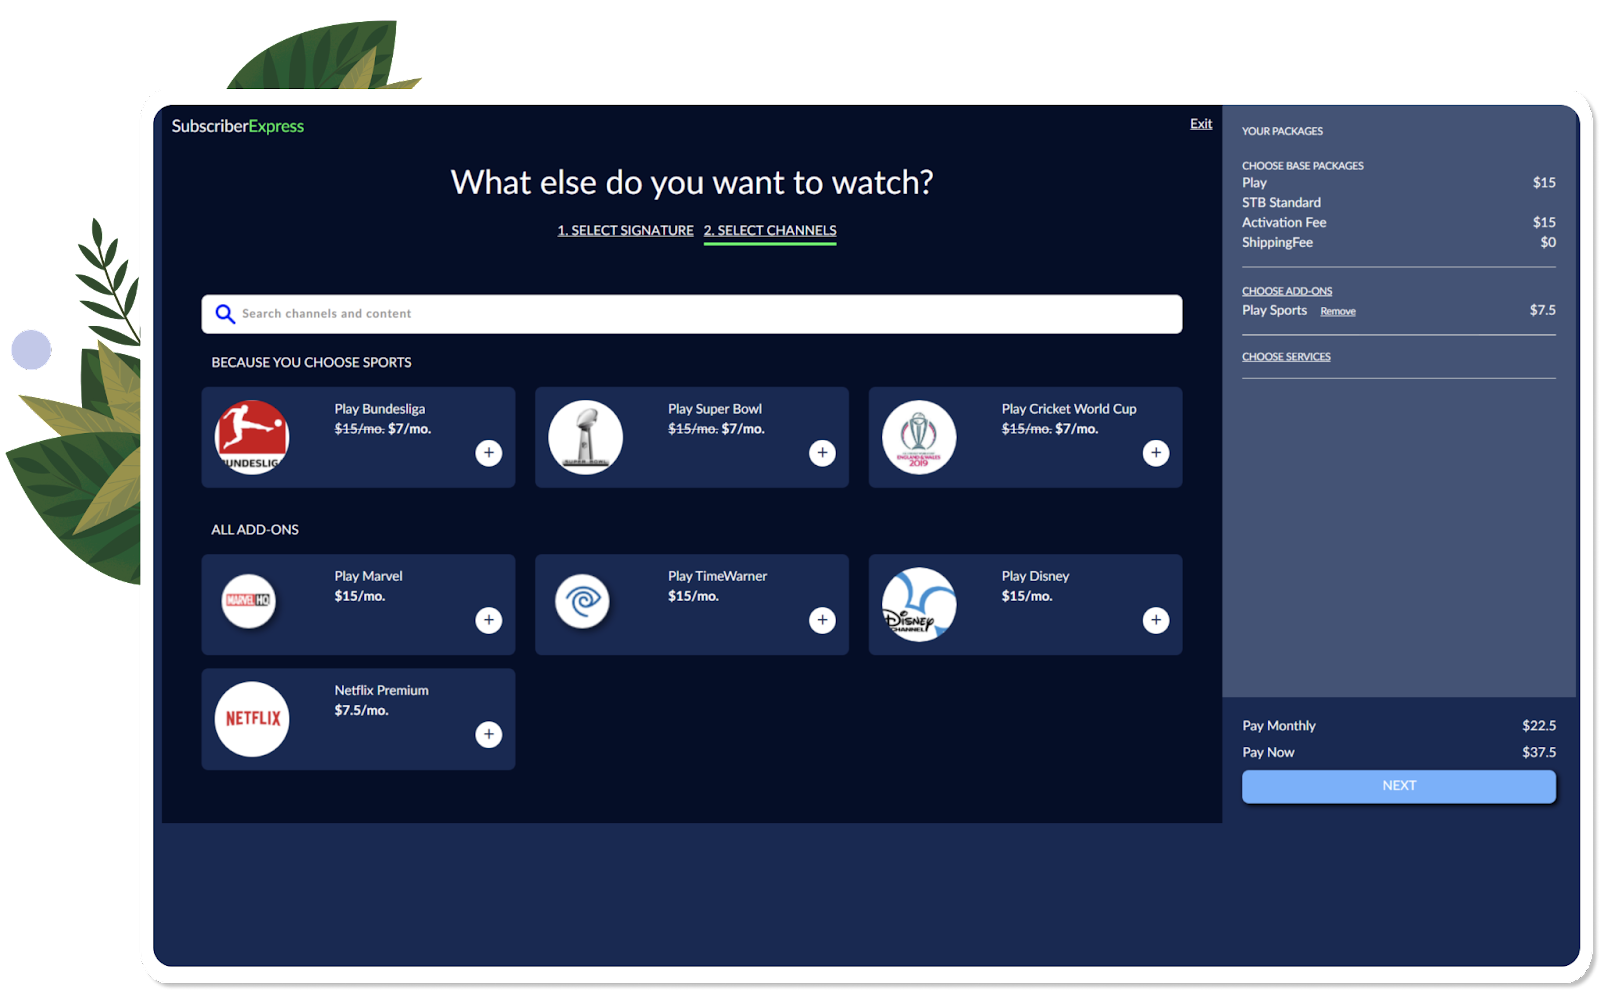Click the Pay Monthly label
The width and height of the screenshot is (1600, 991).
click(1279, 726)
